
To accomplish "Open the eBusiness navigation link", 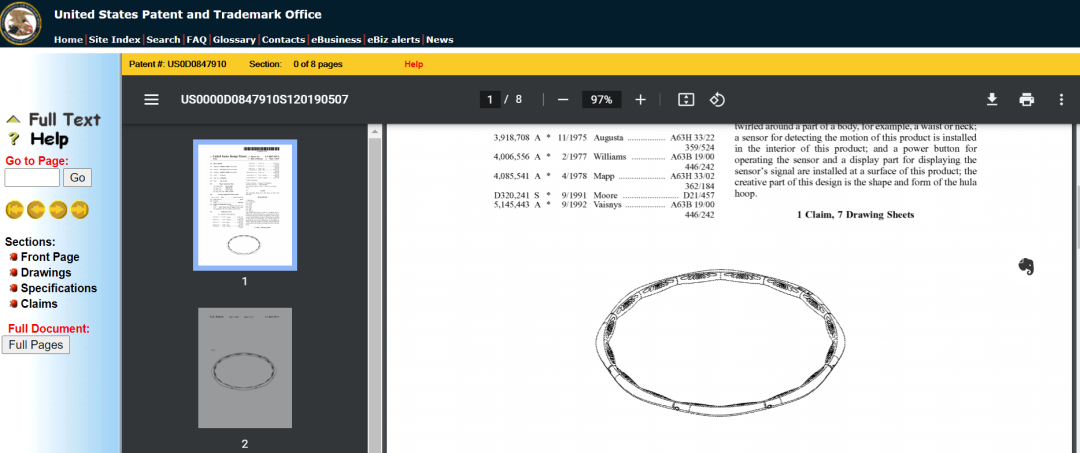I will click(336, 40).
